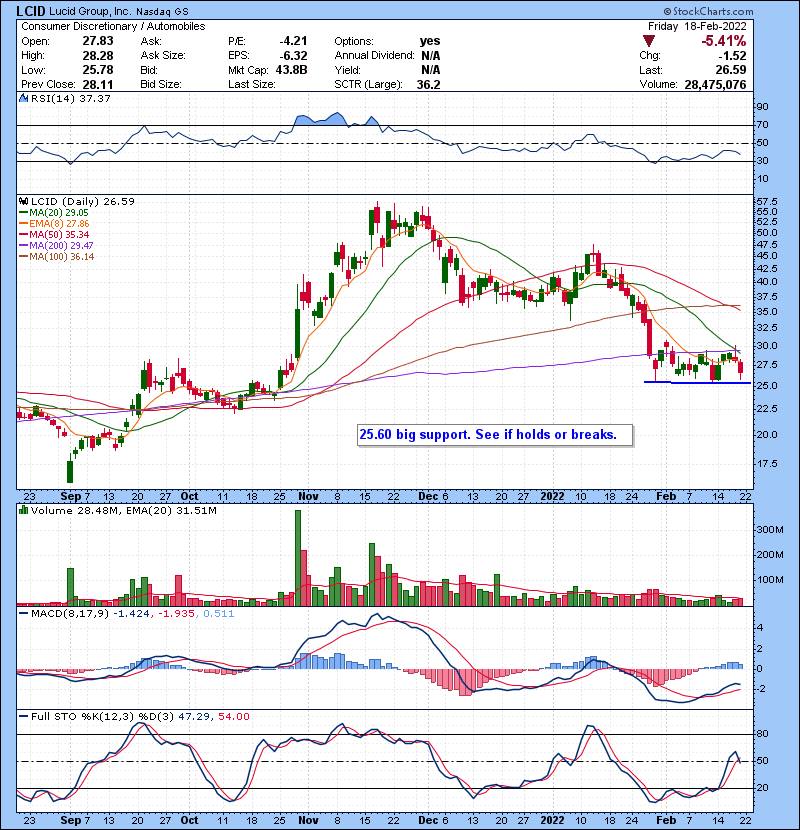Click the blue horizontal support line near 25.60
800x830 pixels.
697,382
